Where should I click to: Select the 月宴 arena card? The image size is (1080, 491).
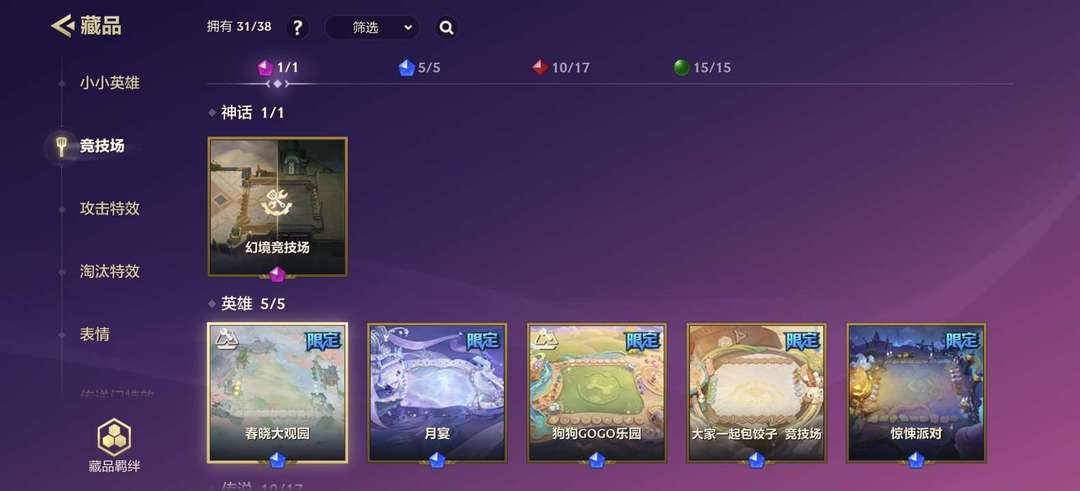pos(437,393)
